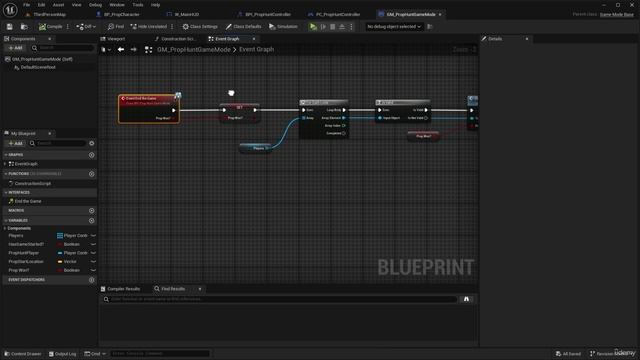Save the current blueprint asset

tap(9, 27)
